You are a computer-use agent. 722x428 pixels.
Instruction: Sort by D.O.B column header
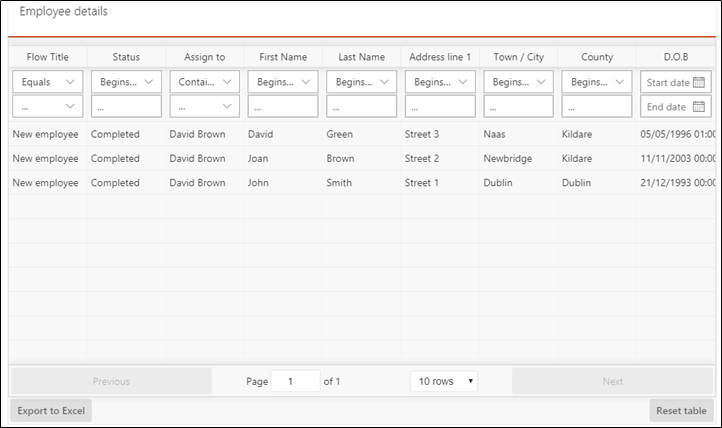pyautogui.click(x=676, y=57)
